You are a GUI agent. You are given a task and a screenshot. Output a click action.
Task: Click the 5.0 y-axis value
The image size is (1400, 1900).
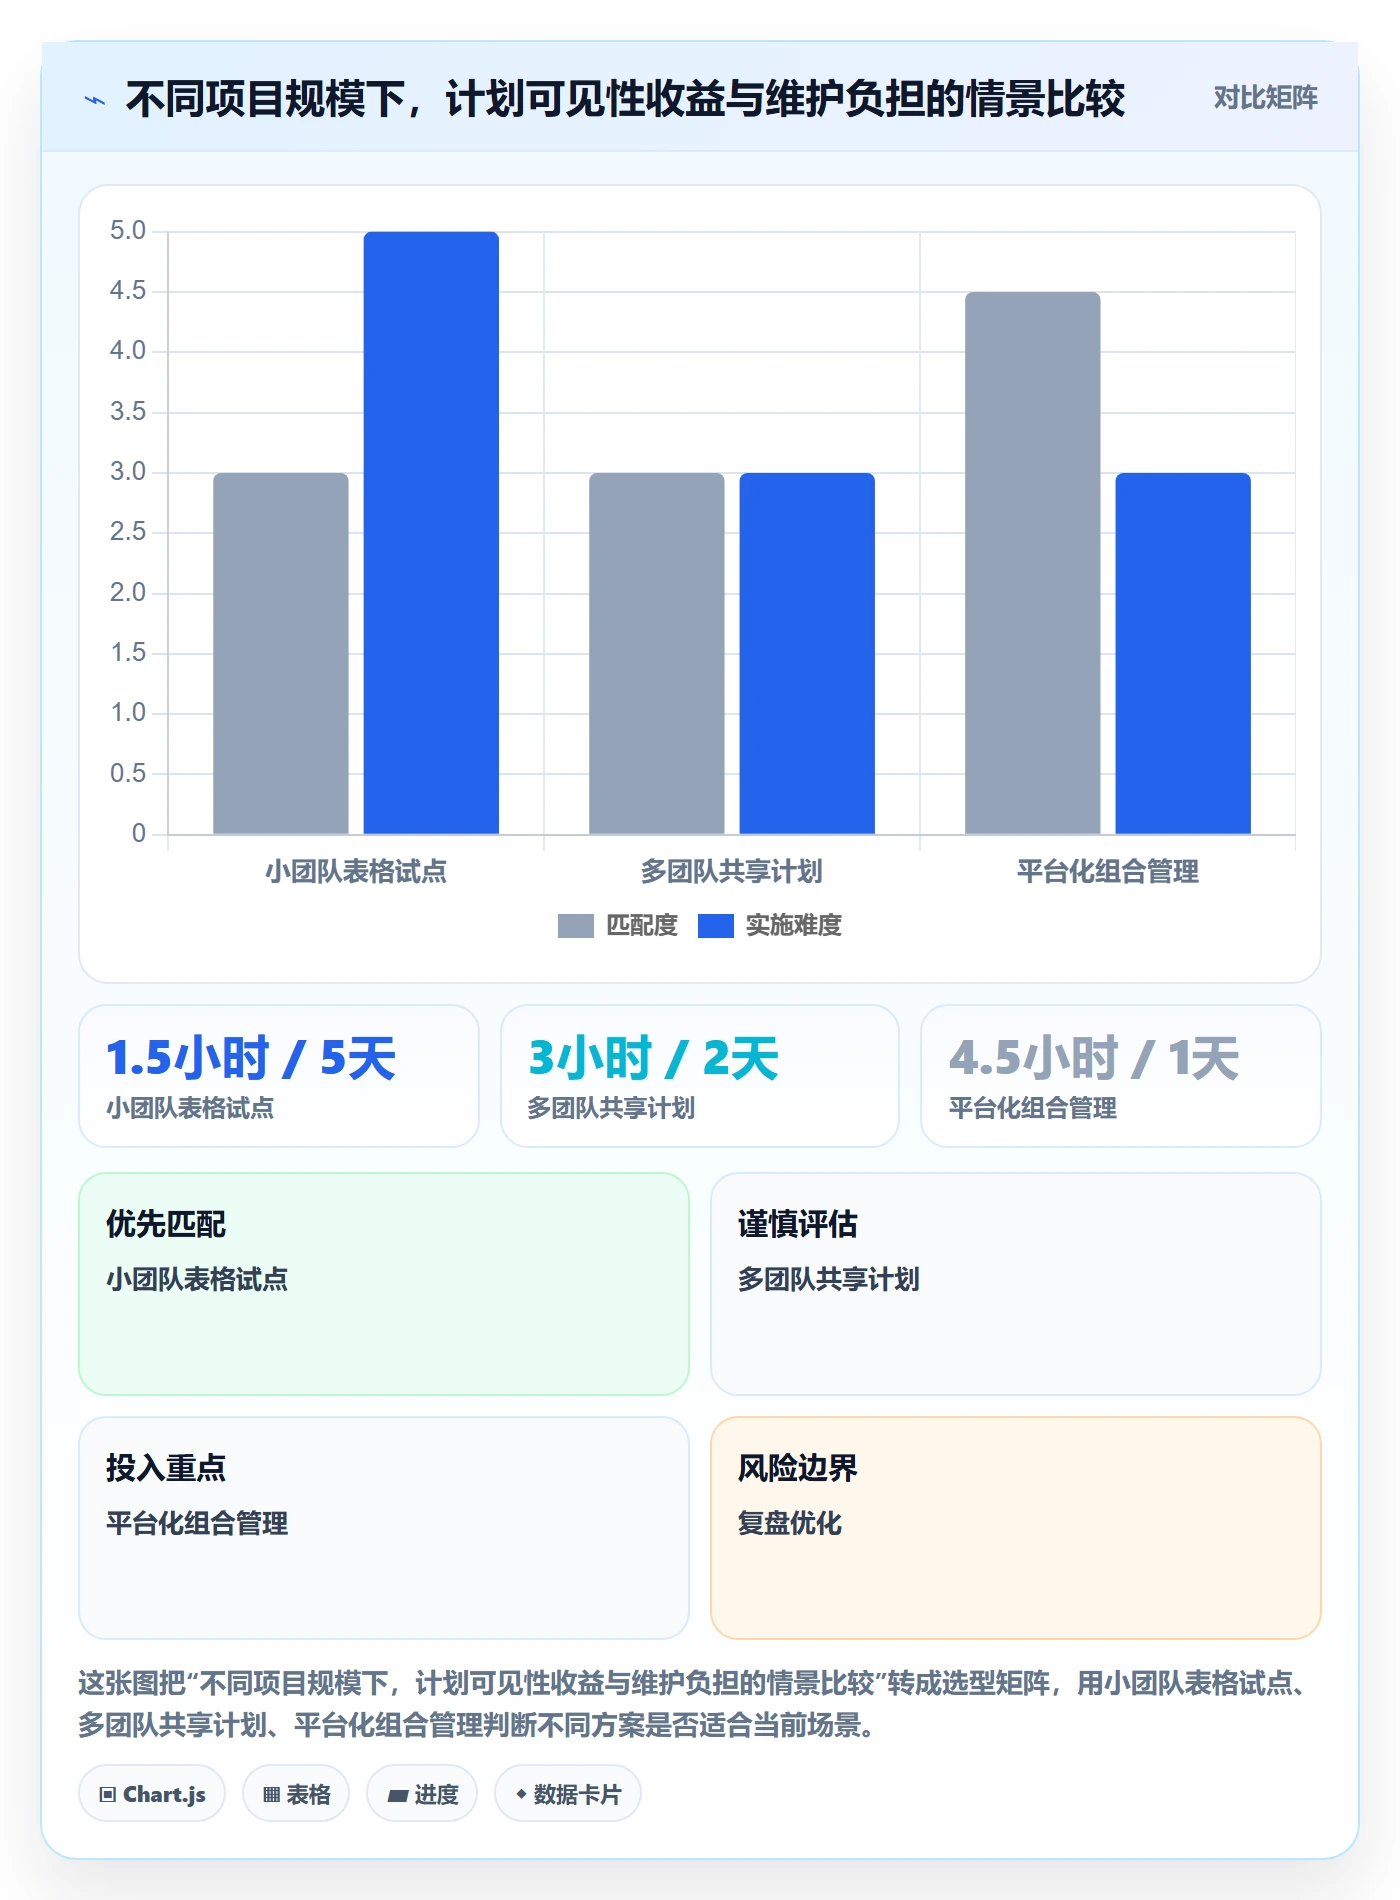coord(128,231)
